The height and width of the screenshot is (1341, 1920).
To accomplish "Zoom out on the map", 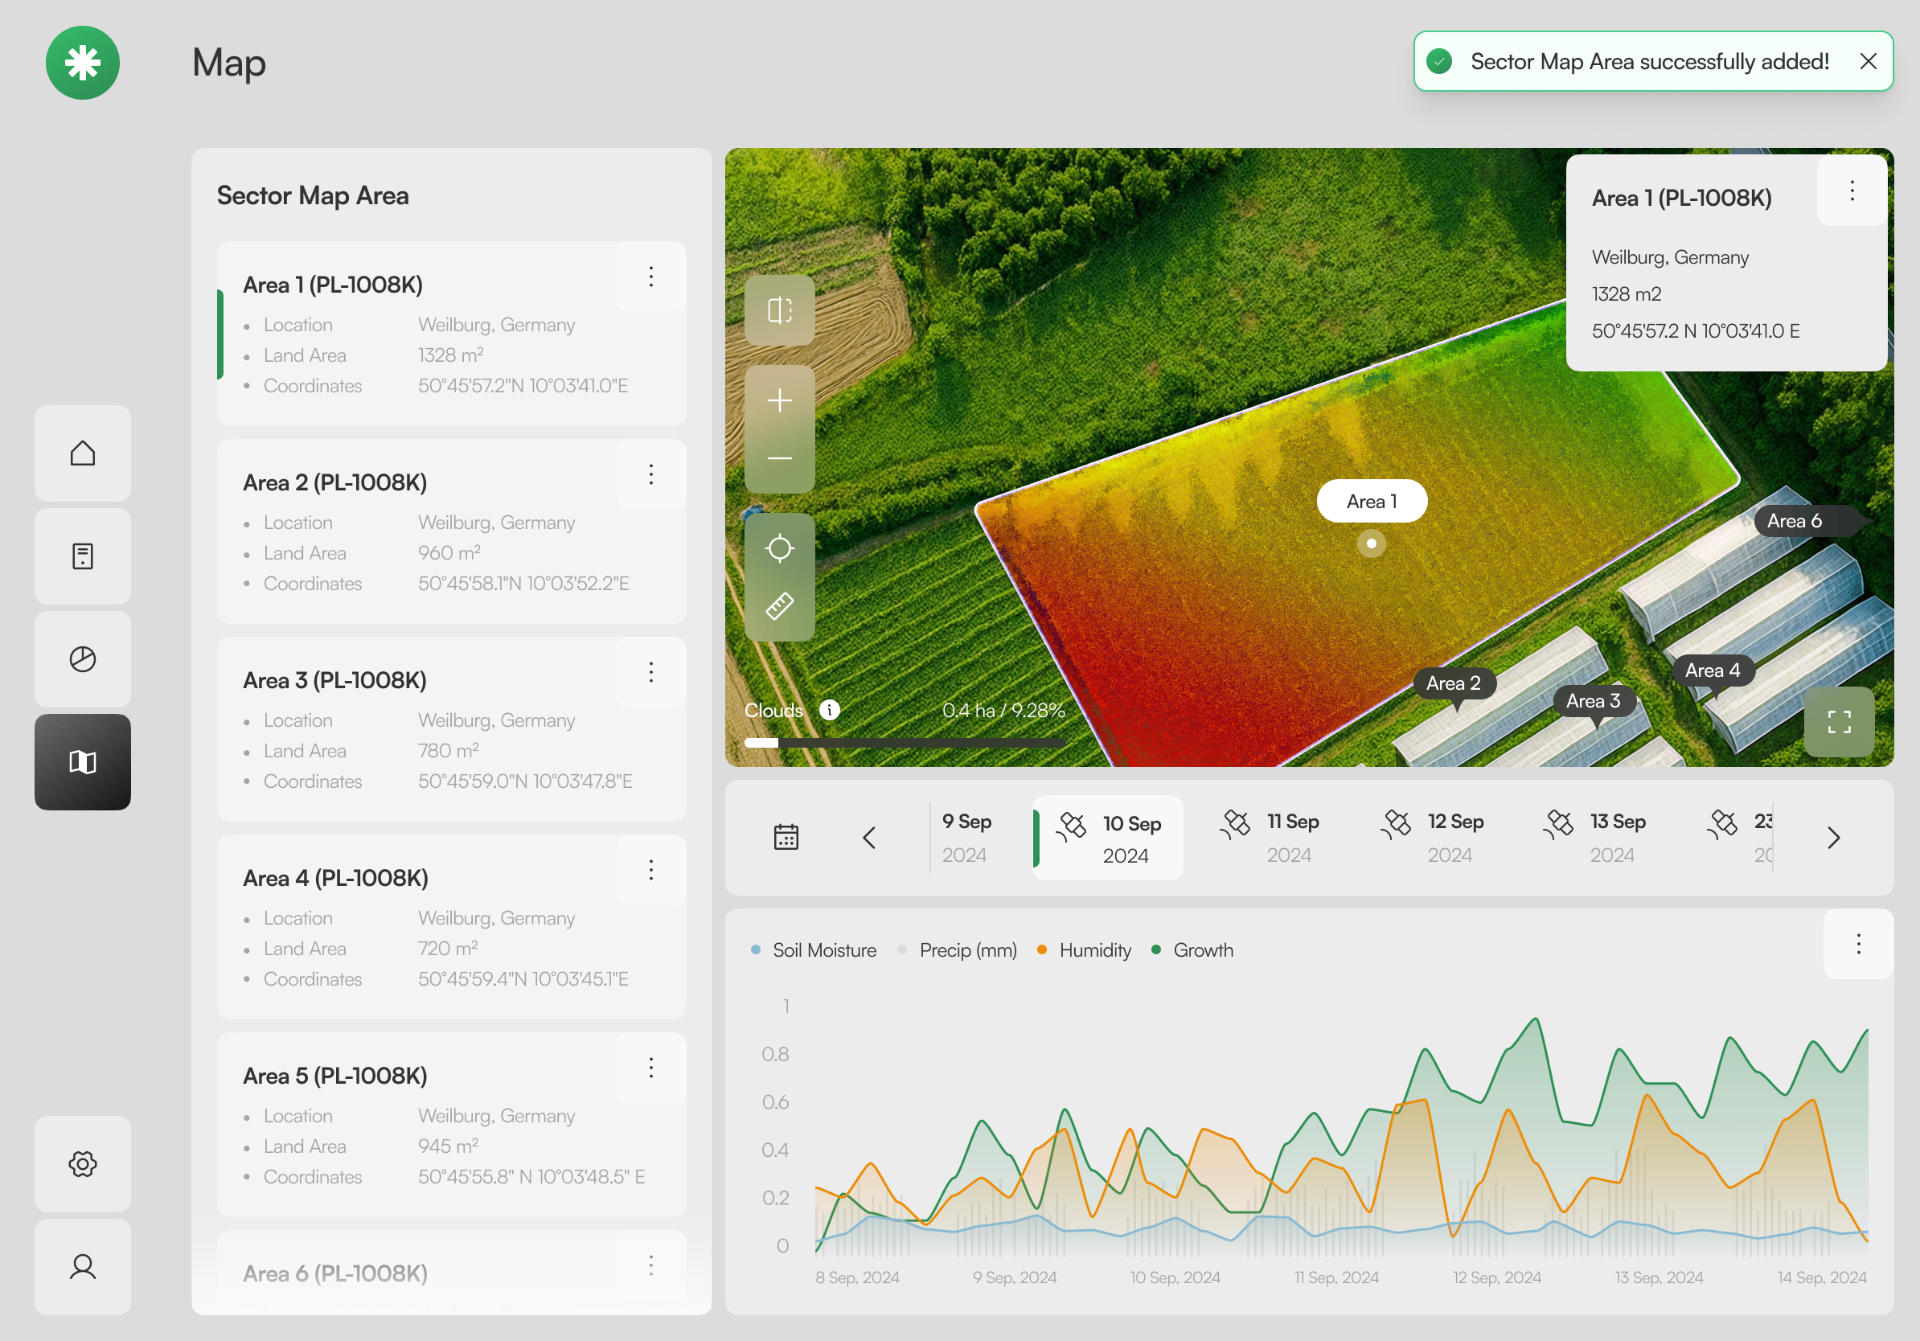I will (780, 459).
